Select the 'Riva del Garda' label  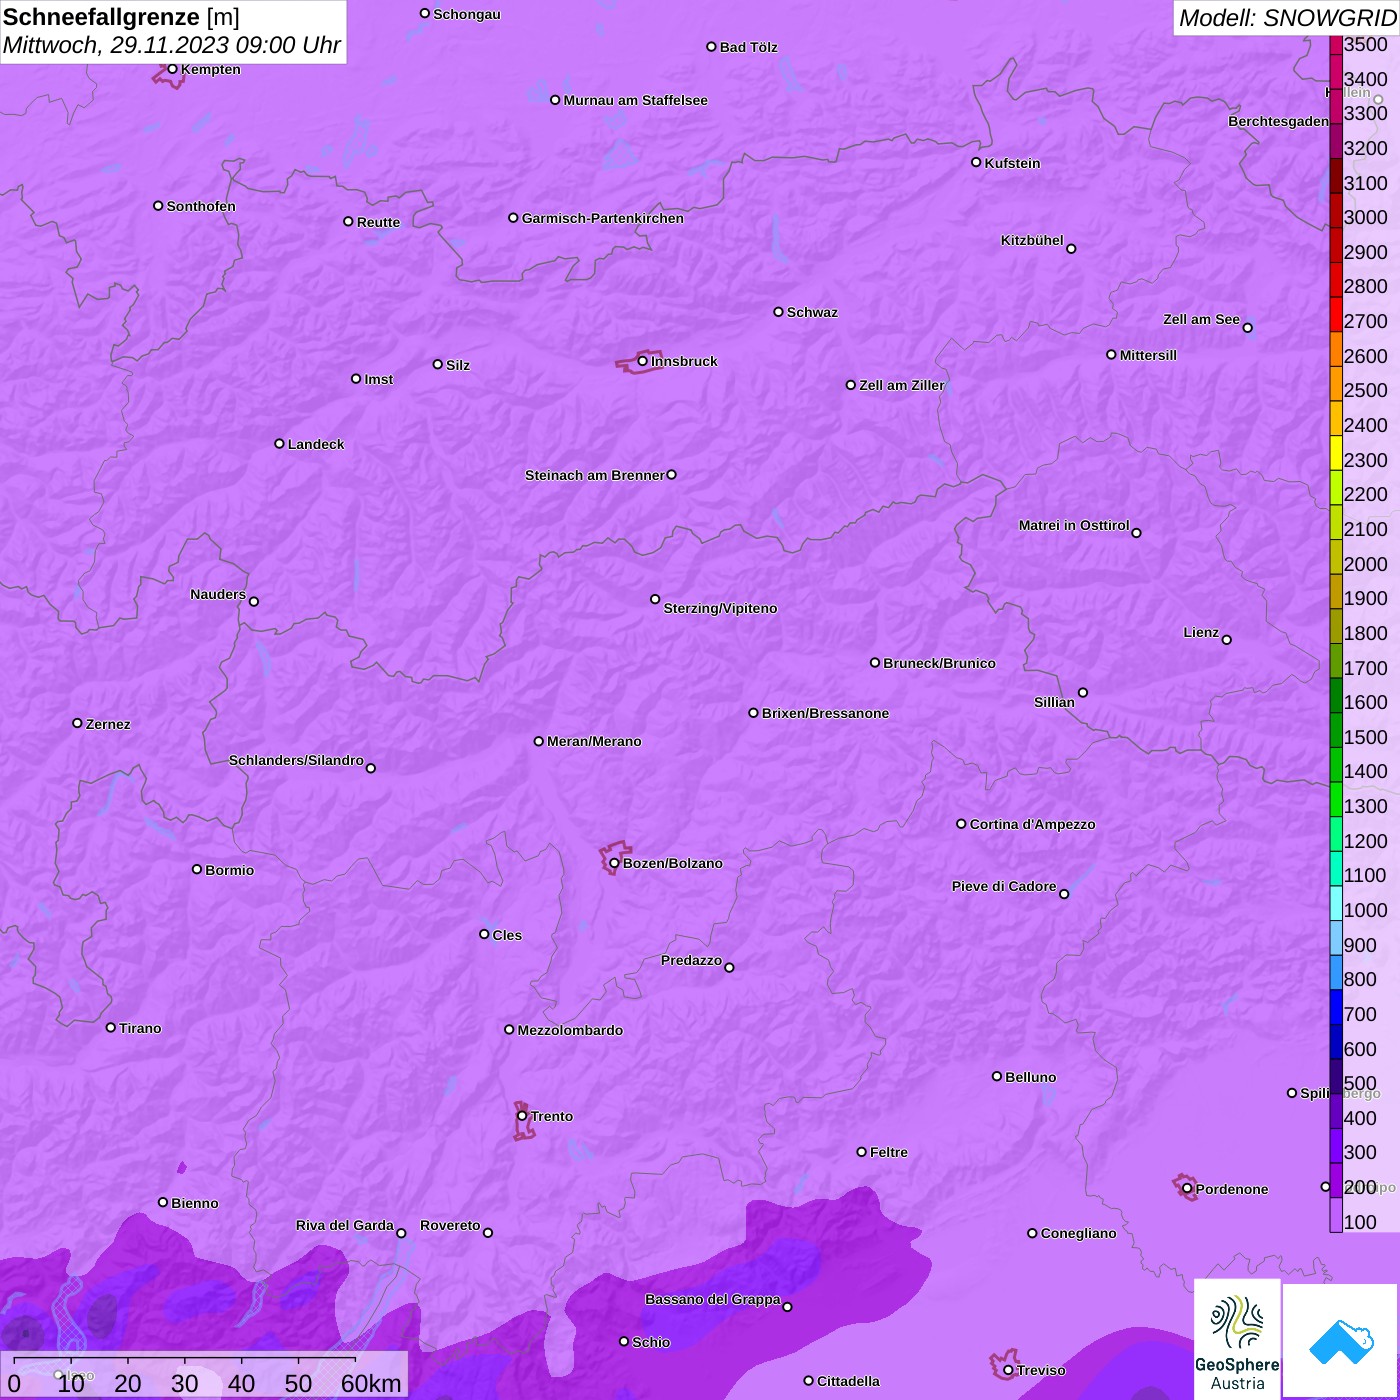[345, 1225]
